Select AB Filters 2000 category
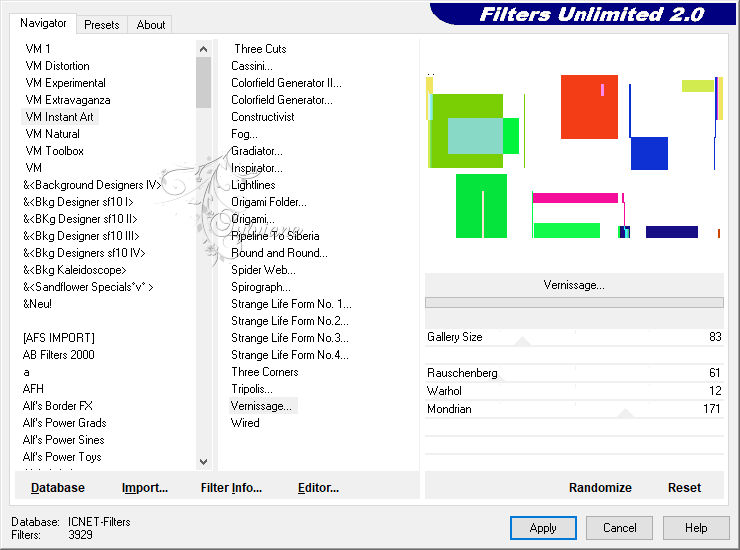740x550 pixels. (59, 355)
